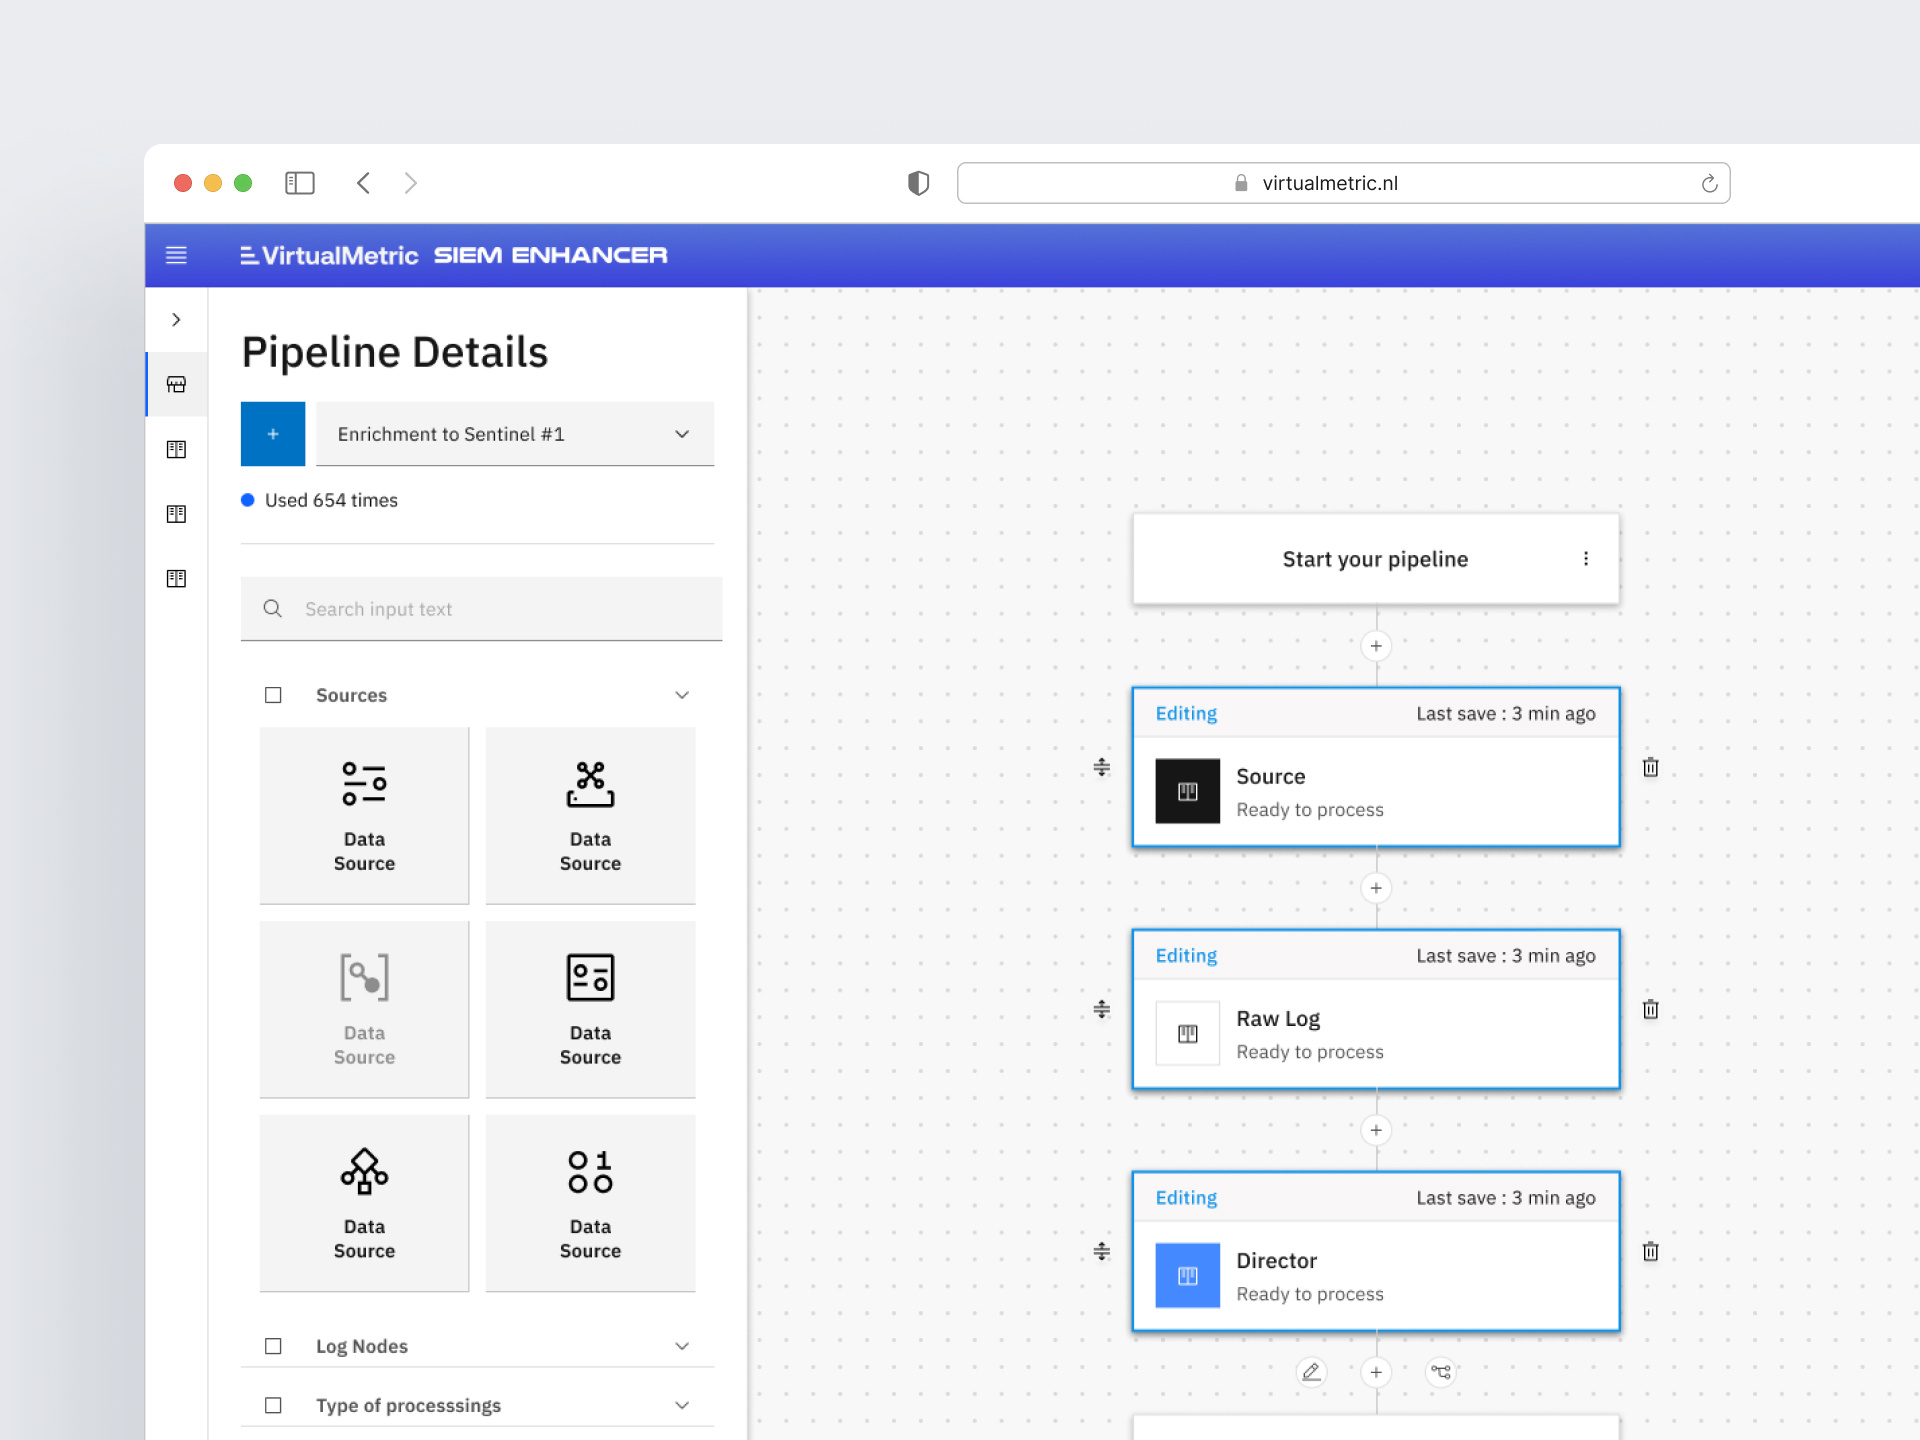Click the Pipeline Details heading
Screen dimensions: 1920x1440
pyautogui.click(x=395, y=352)
